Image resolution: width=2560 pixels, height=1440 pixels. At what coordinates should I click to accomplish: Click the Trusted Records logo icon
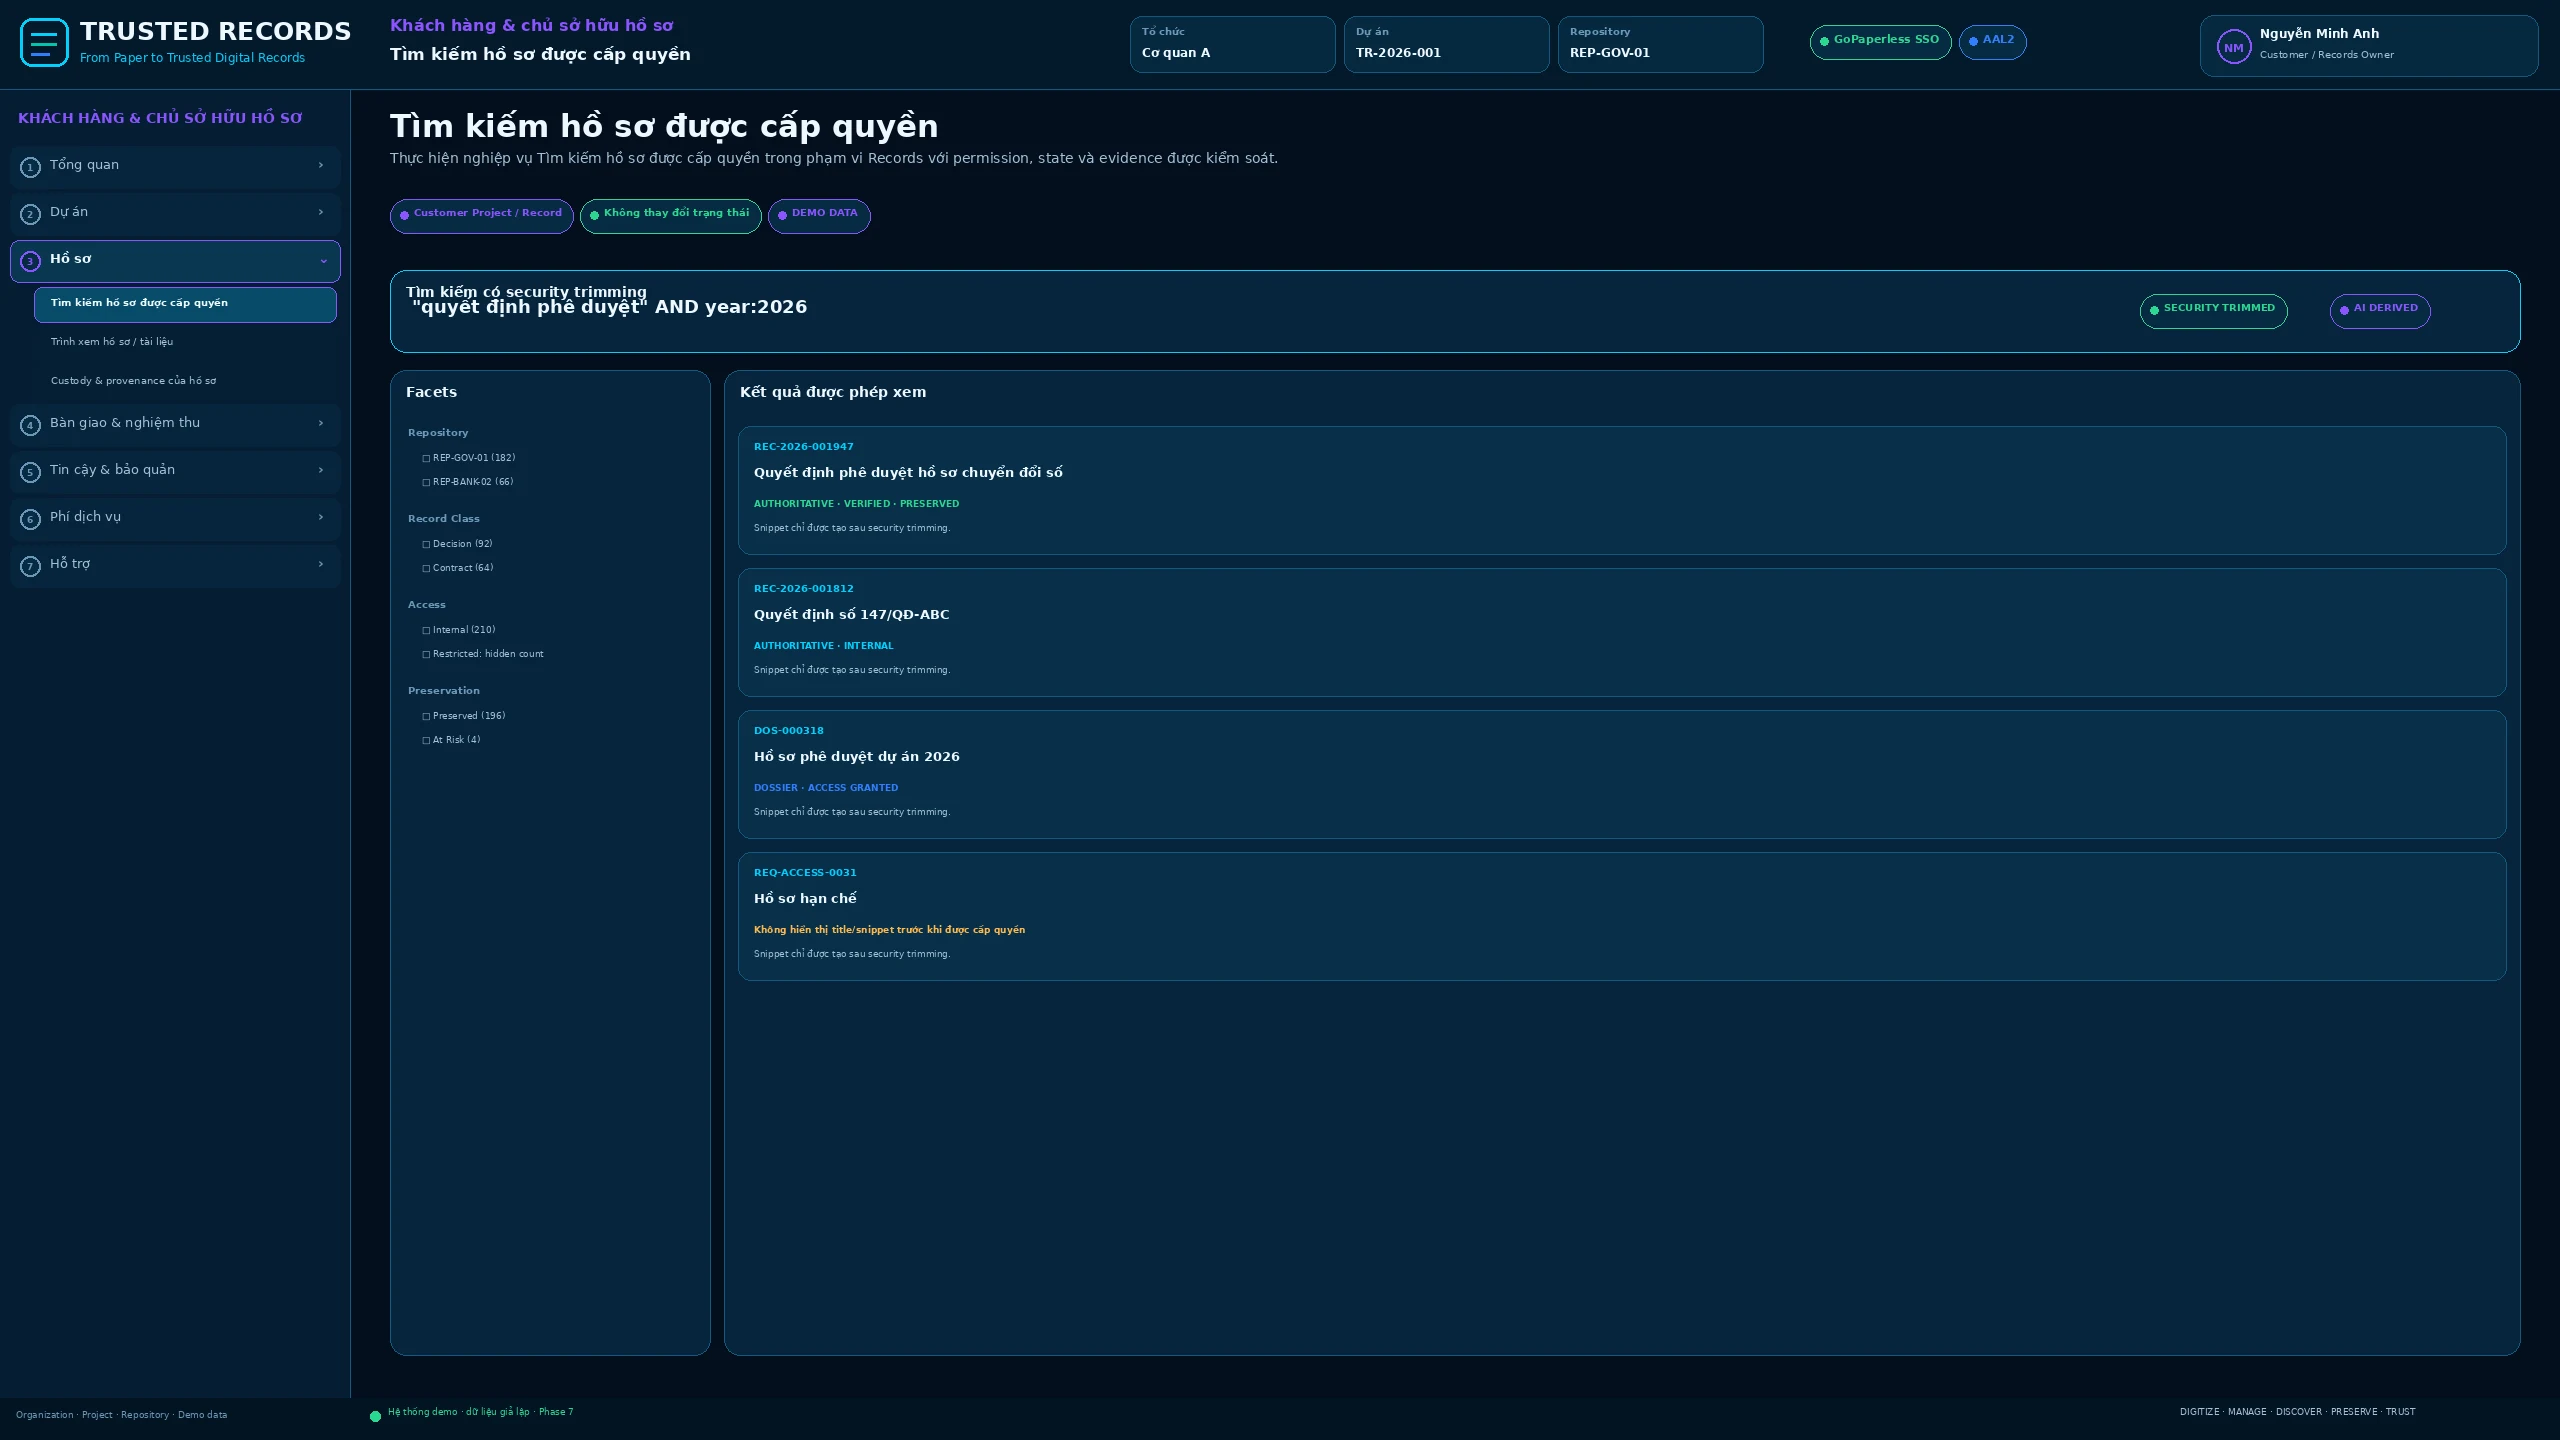pyautogui.click(x=44, y=43)
